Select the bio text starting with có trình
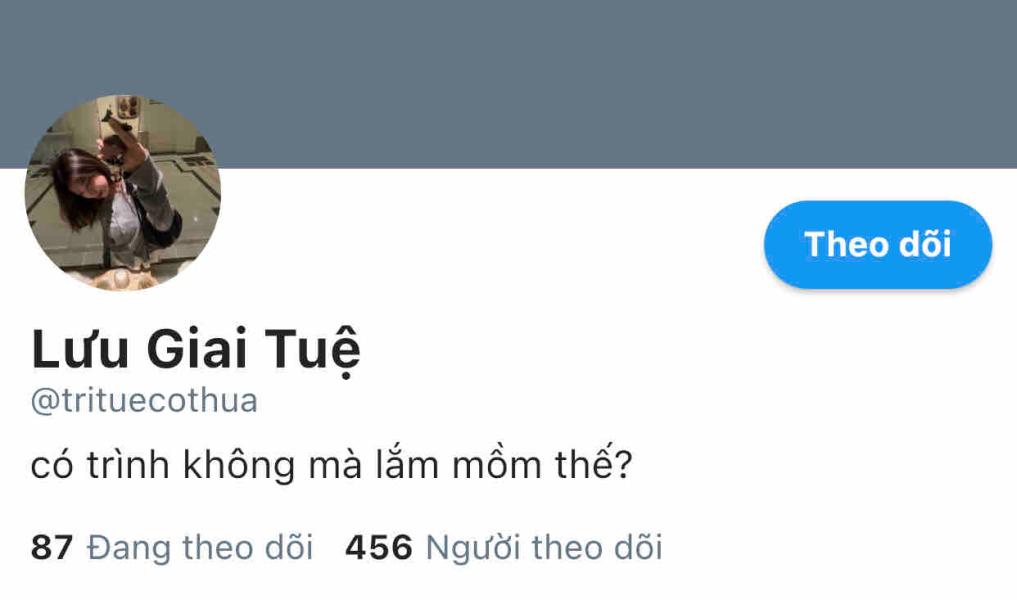This screenshot has width=1017, height=600. point(331,464)
